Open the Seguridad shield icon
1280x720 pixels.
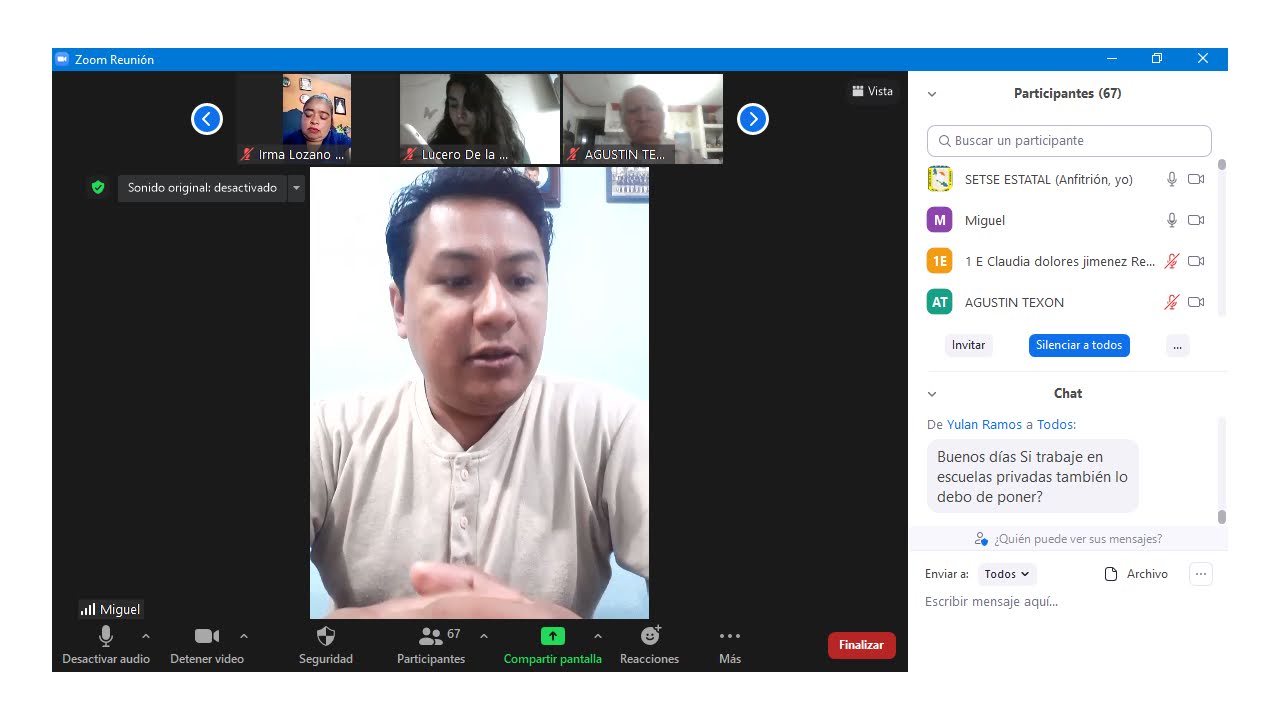click(x=326, y=636)
